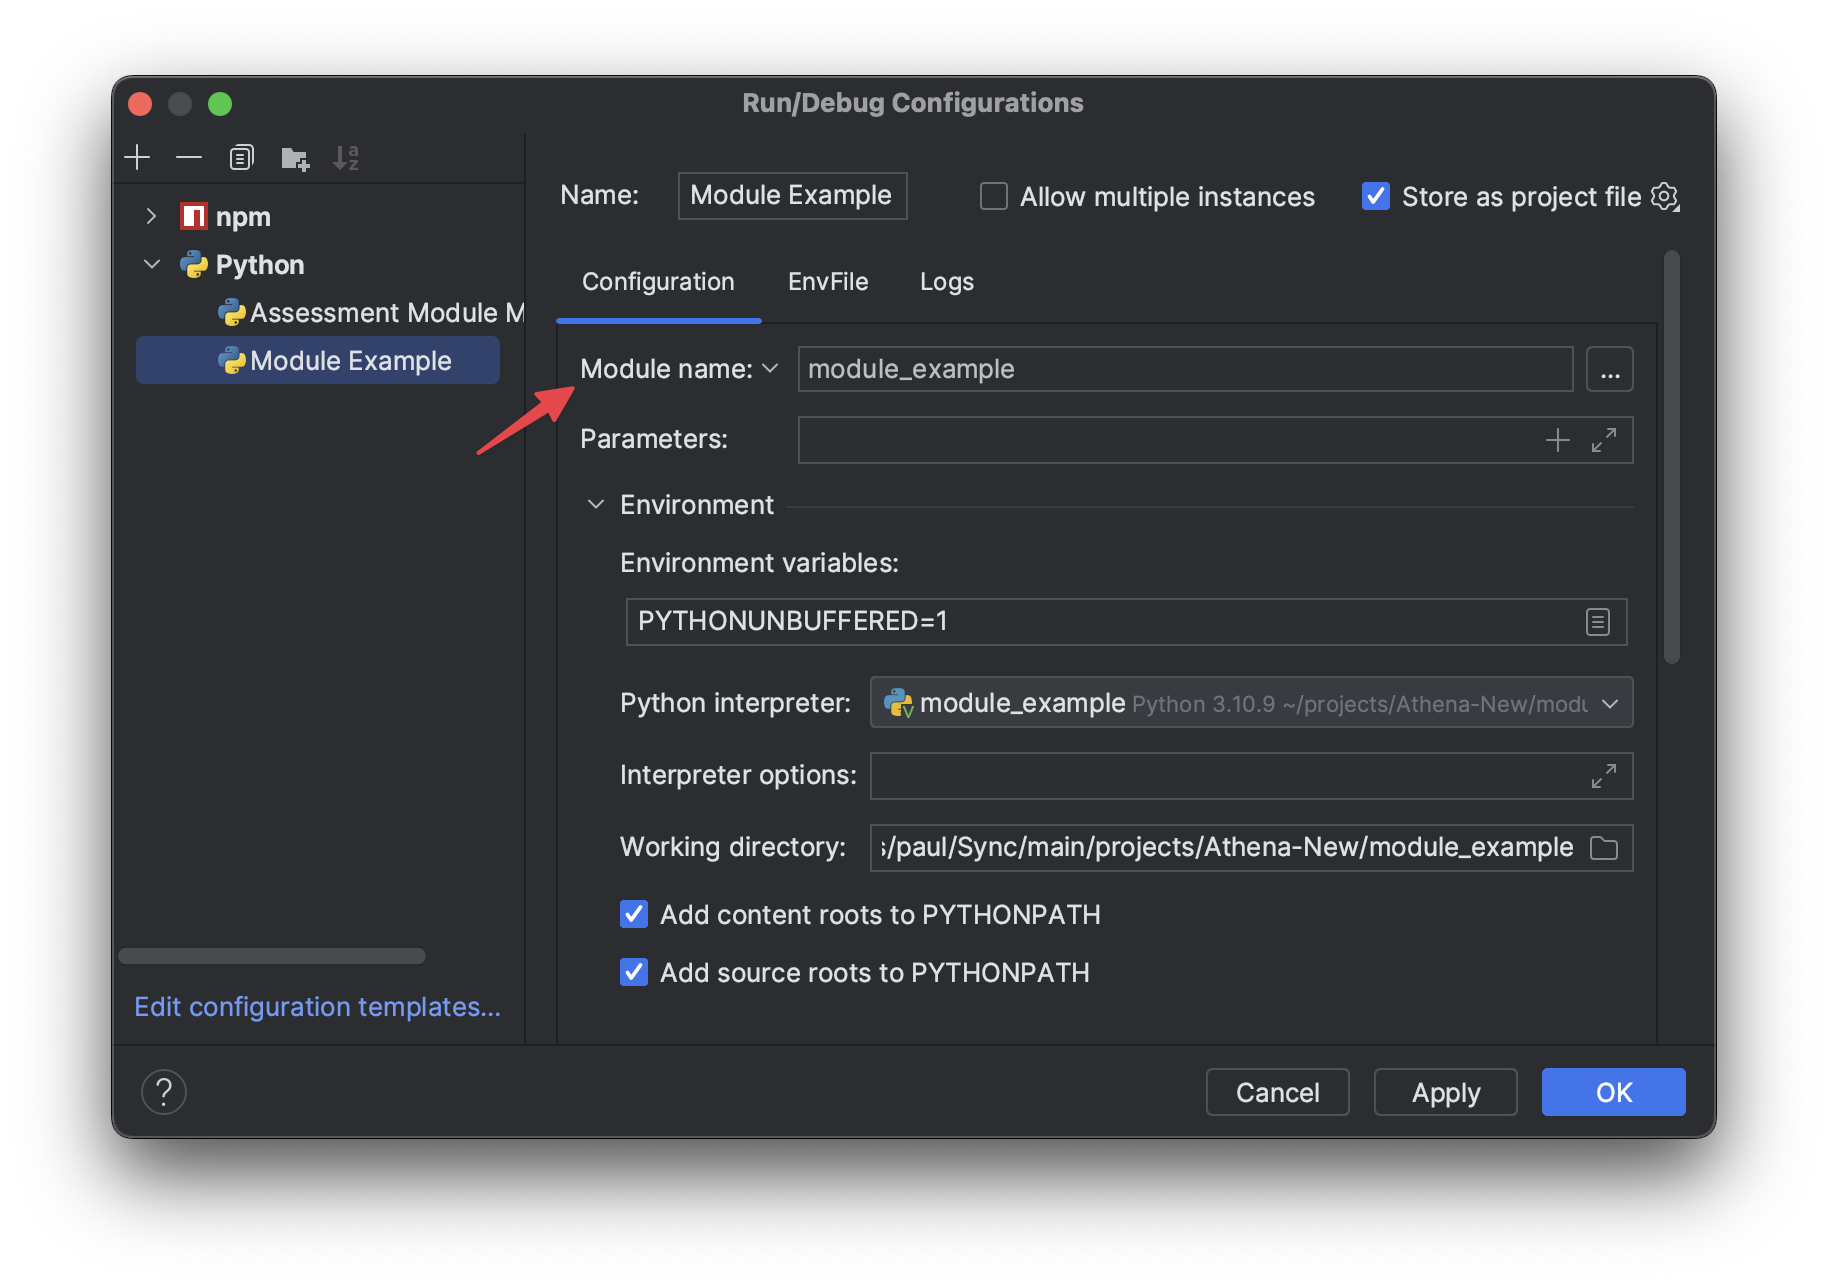Browse for working directory folder
Image resolution: width=1828 pixels, height=1286 pixels.
1604,847
